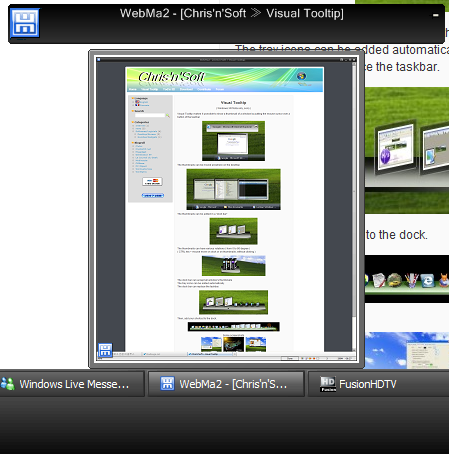449x454 pixels.
Task: Click the black dock icons strip image on the page
Action: (407, 279)
